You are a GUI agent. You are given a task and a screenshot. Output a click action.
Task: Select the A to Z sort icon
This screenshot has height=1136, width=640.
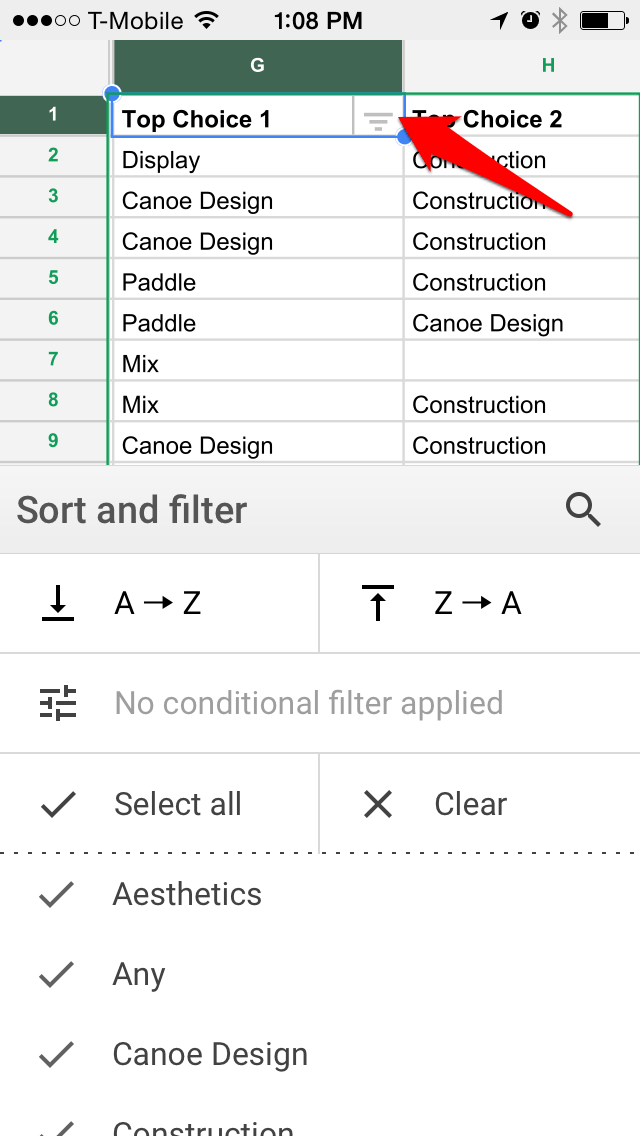click(58, 602)
